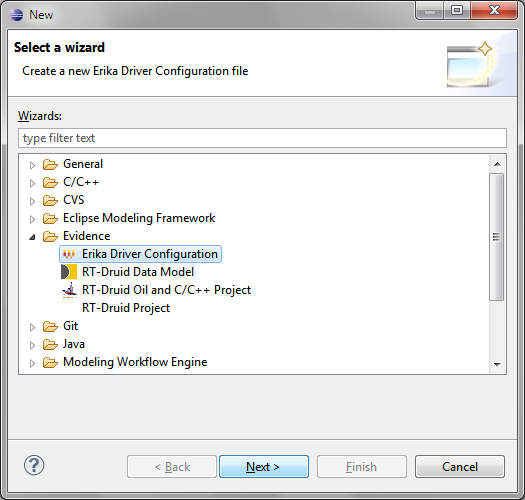Click the Cancel button
Screen dimensions: 525x500
coord(460,467)
